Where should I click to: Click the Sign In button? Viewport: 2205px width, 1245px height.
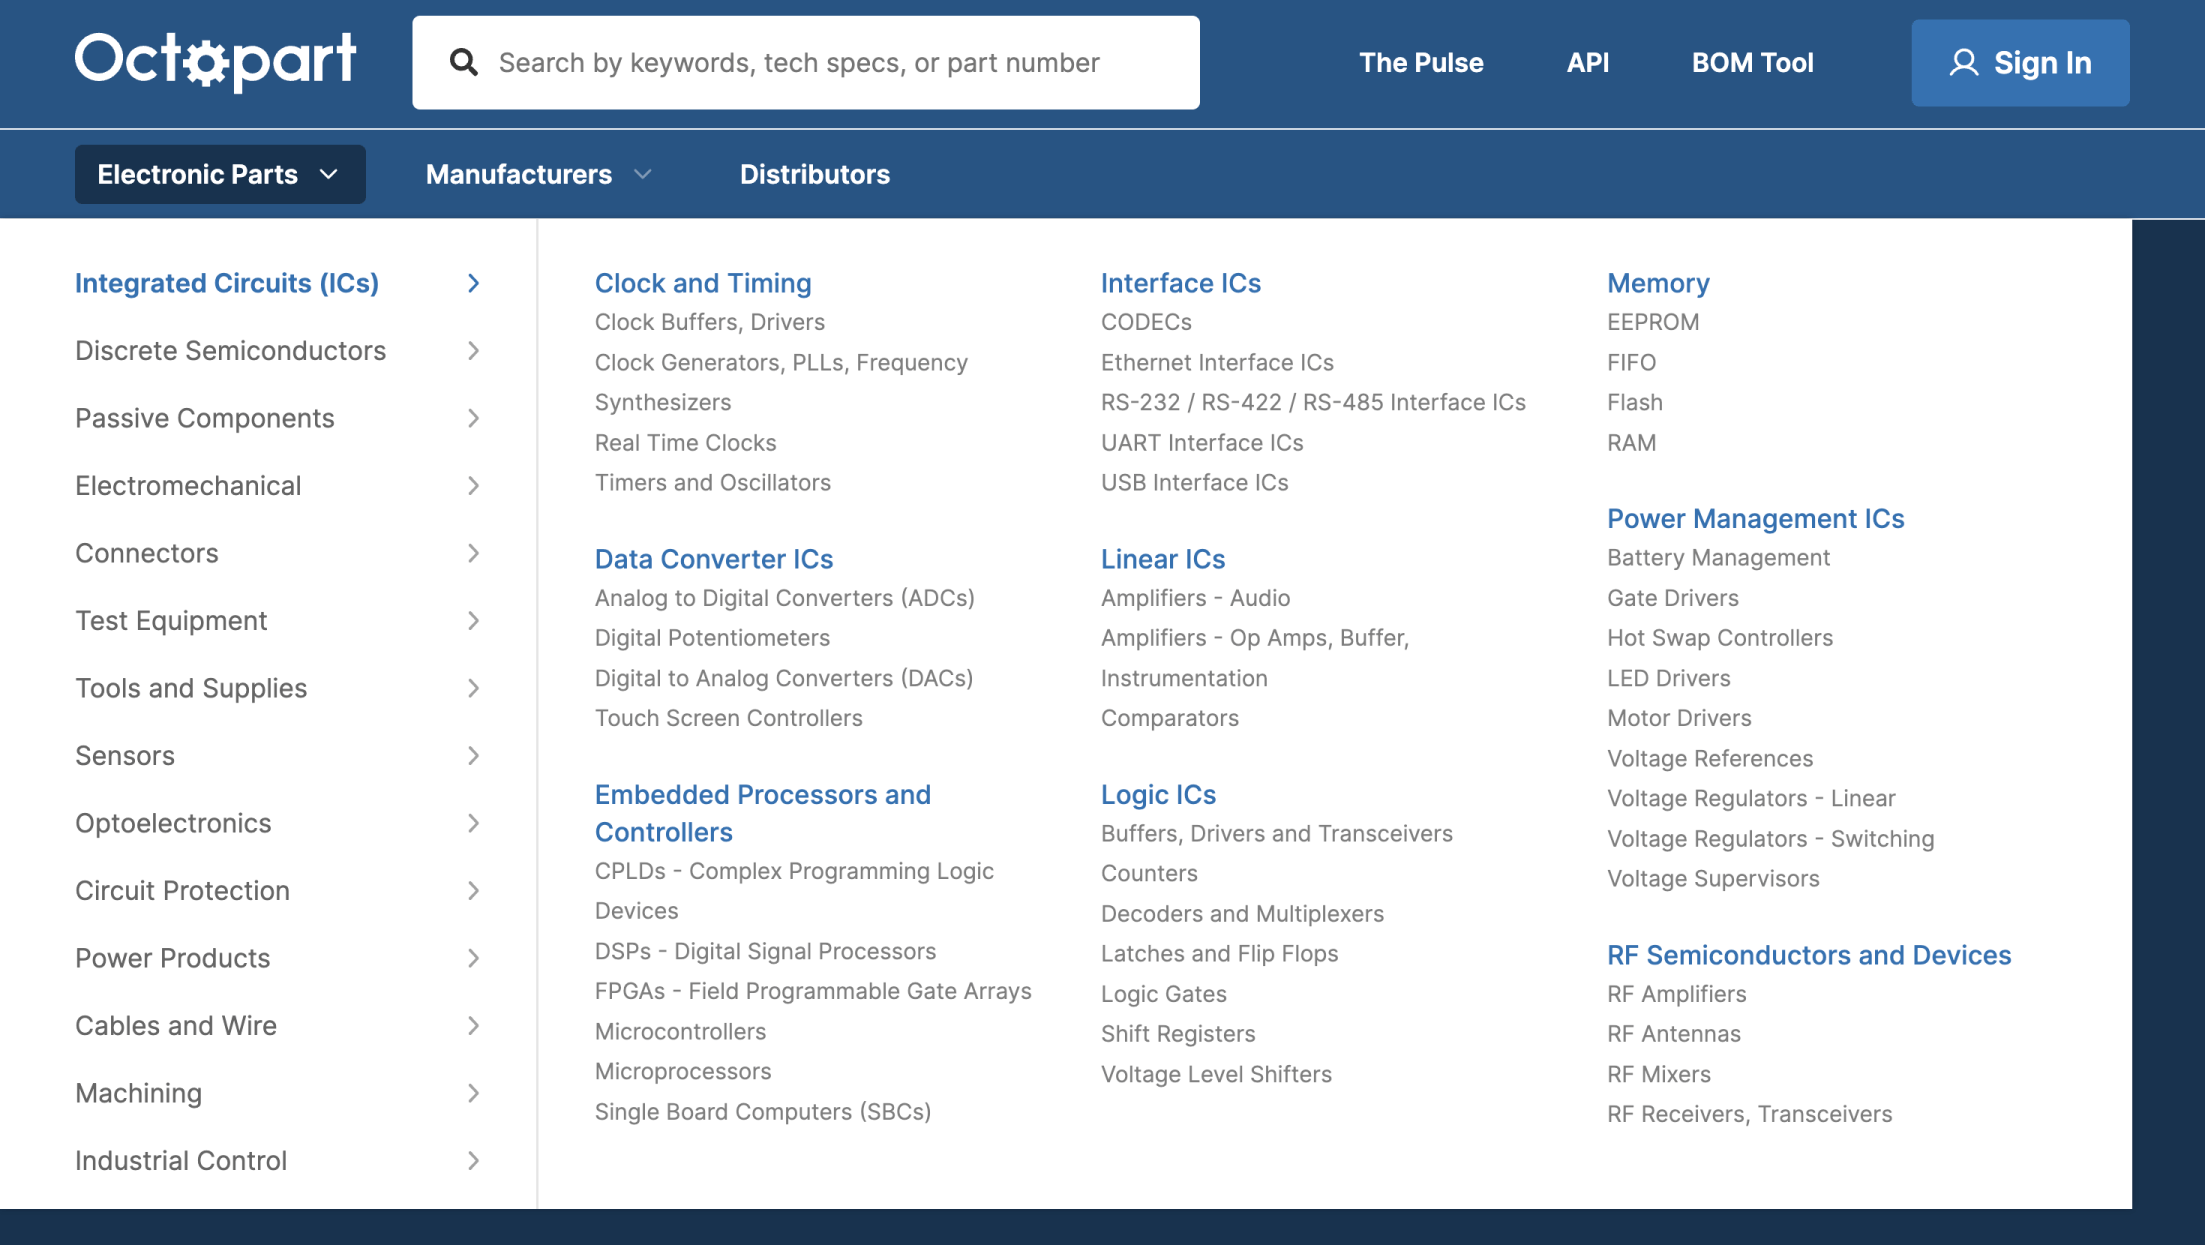2020,63
